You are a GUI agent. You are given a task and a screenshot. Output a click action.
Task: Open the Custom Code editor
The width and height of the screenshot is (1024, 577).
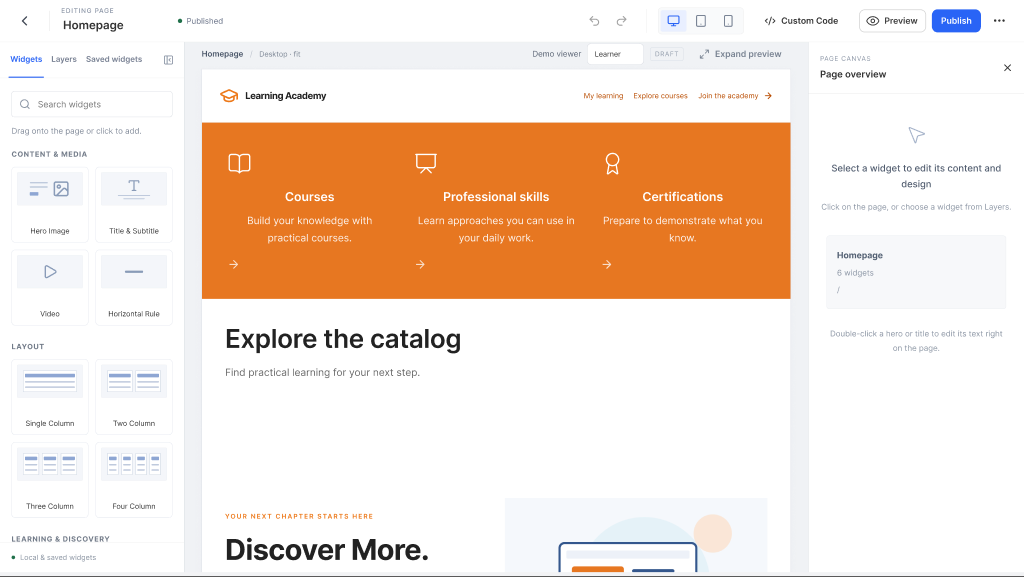point(801,21)
